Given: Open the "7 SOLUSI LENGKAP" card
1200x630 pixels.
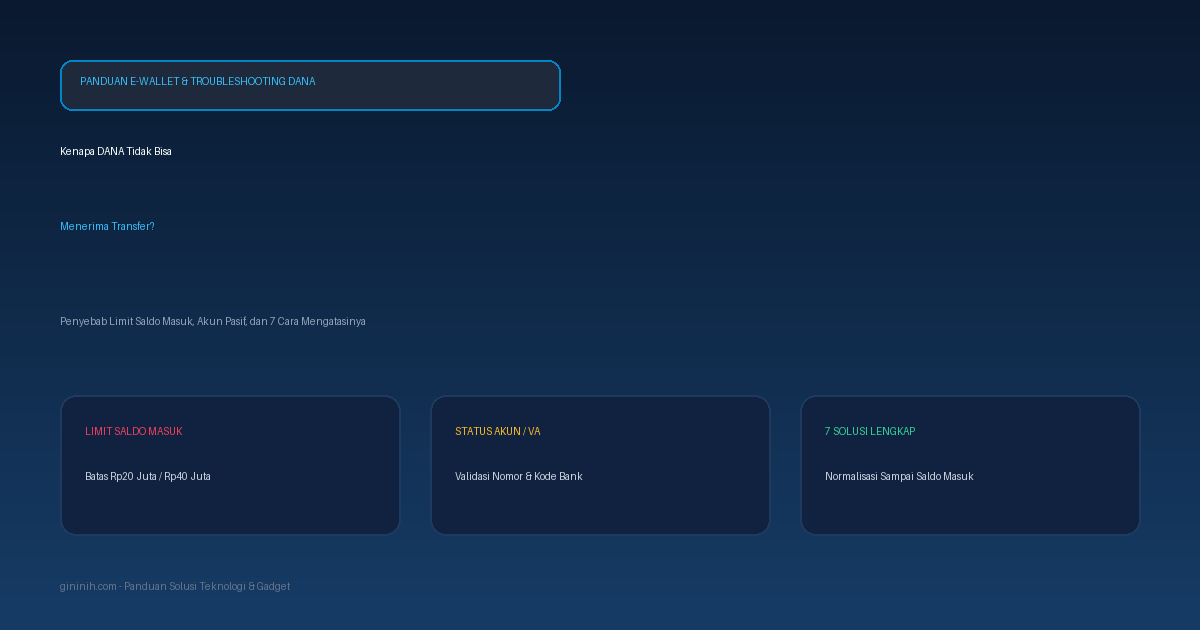Looking at the screenshot, I should pos(970,465).
